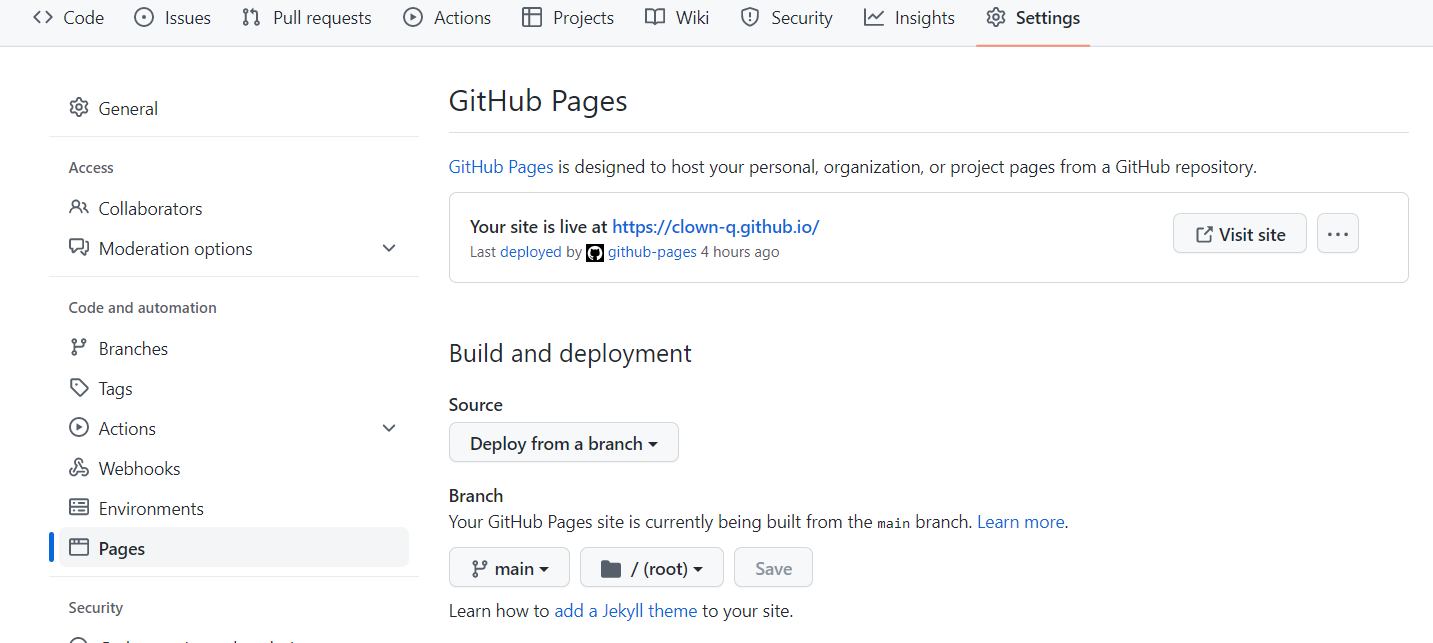1433x643 pixels.
Task: Click the GitHub Pages intro link
Action: 501,167
